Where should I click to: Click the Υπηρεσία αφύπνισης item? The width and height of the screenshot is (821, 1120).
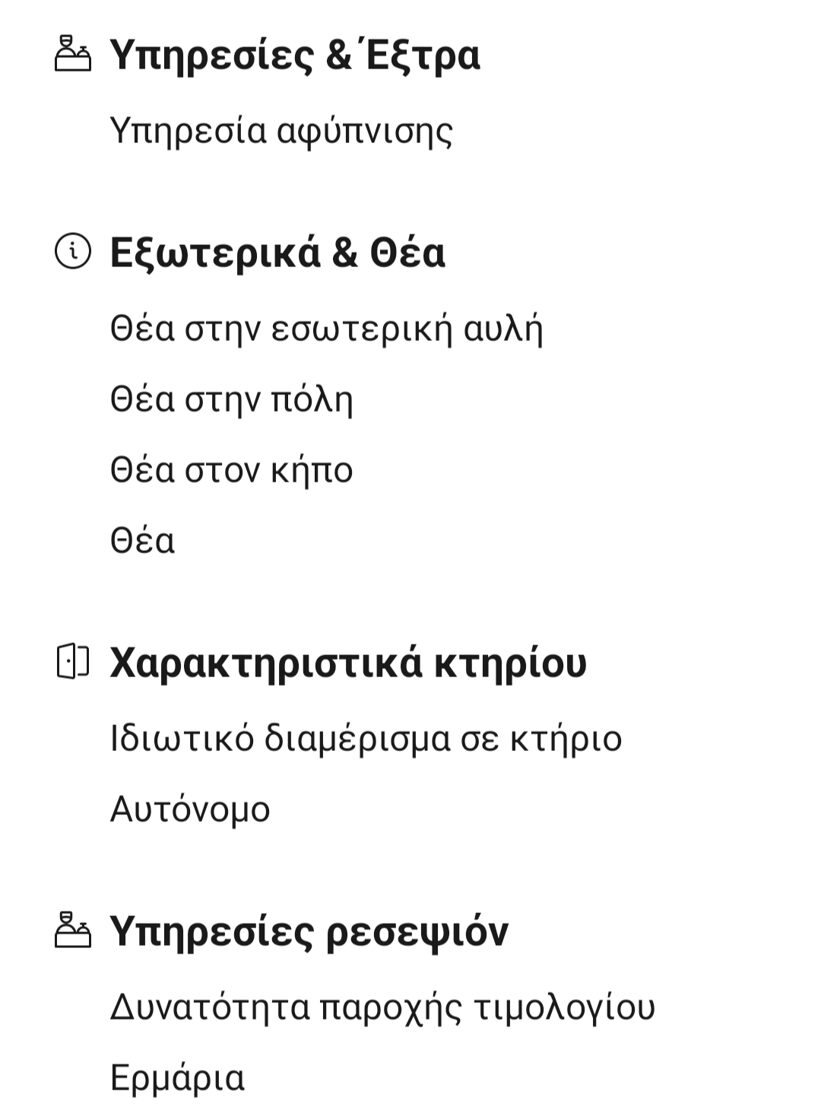(x=281, y=131)
